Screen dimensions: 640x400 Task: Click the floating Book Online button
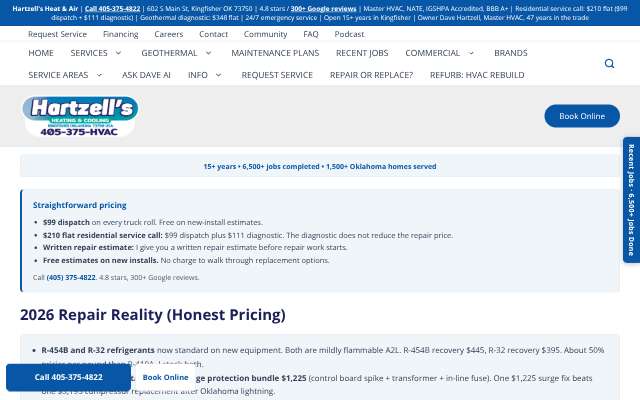tap(165, 377)
